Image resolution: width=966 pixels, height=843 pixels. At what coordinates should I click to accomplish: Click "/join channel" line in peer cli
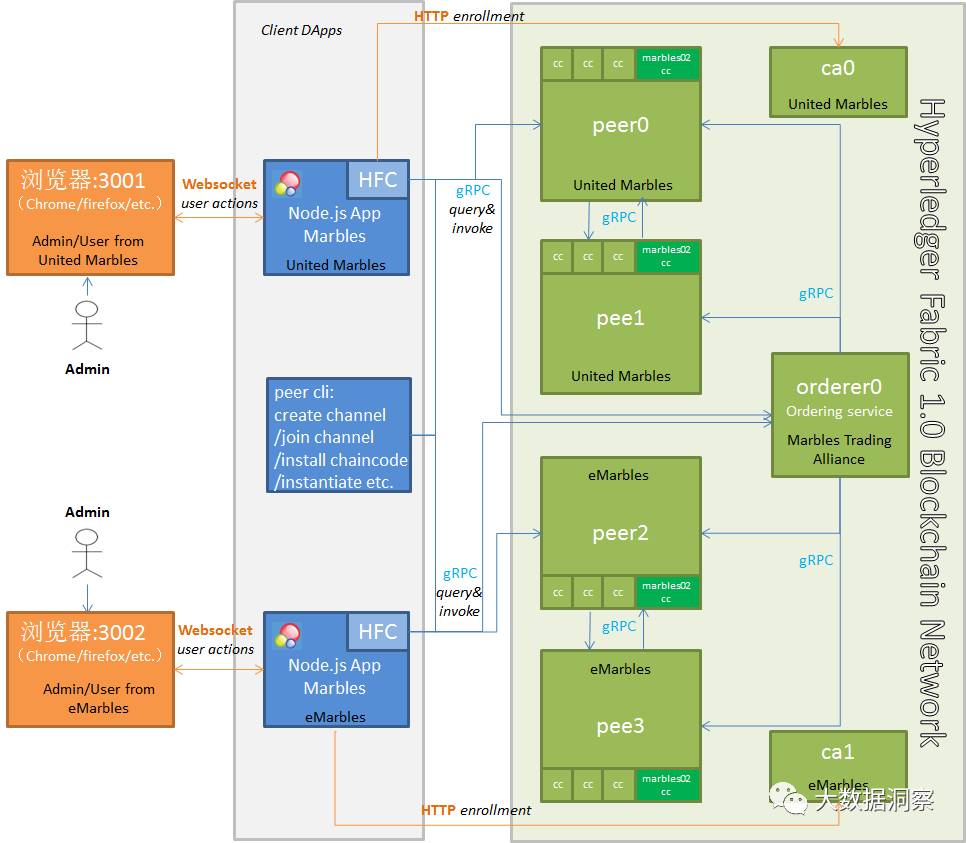point(324,437)
